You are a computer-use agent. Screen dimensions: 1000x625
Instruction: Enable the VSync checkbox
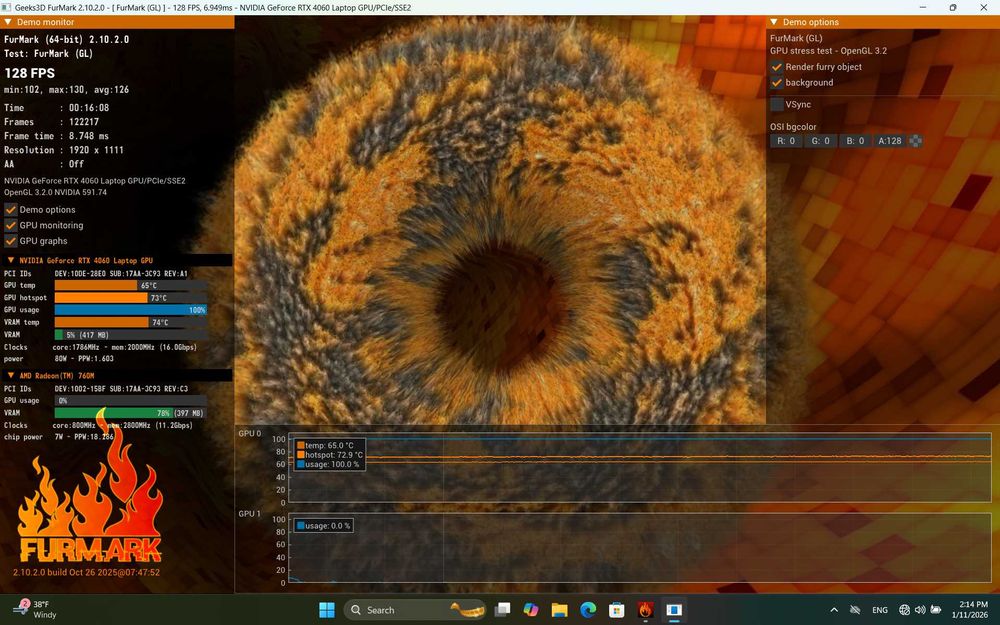coord(777,104)
